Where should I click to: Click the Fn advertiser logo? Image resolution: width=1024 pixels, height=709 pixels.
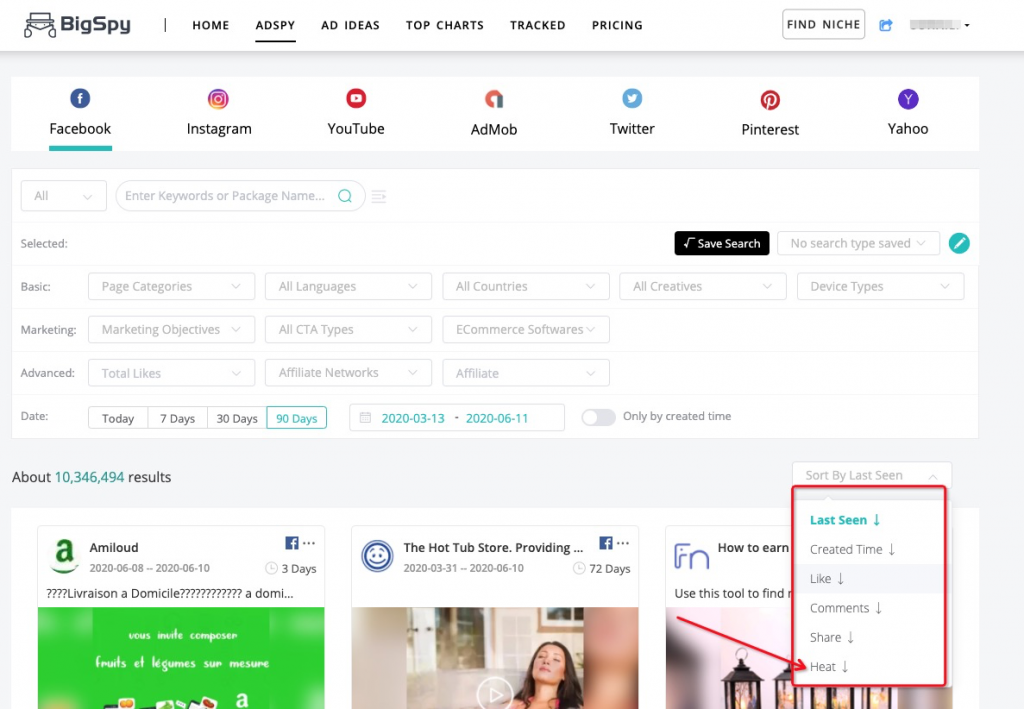coord(691,557)
